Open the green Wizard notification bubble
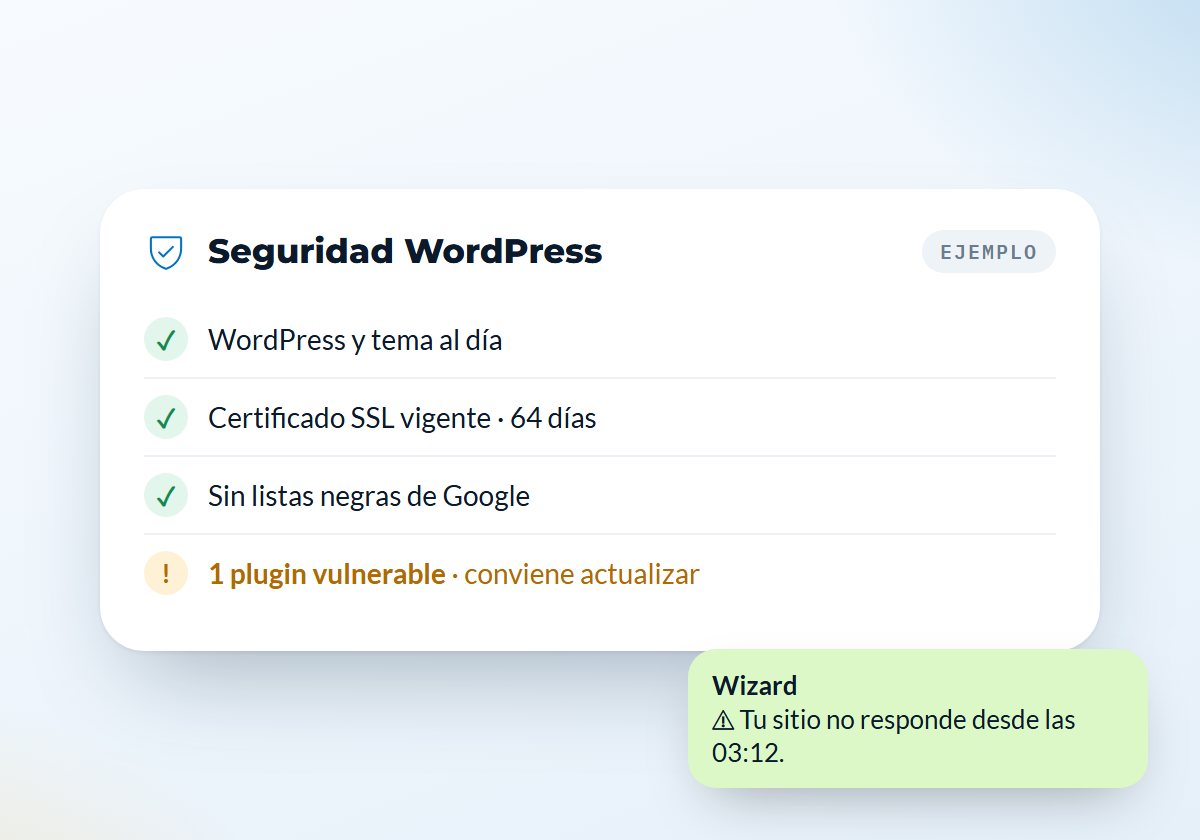The height and width of the screenshot is (840, 1200). pyautogui.click(x=918, y=718)
